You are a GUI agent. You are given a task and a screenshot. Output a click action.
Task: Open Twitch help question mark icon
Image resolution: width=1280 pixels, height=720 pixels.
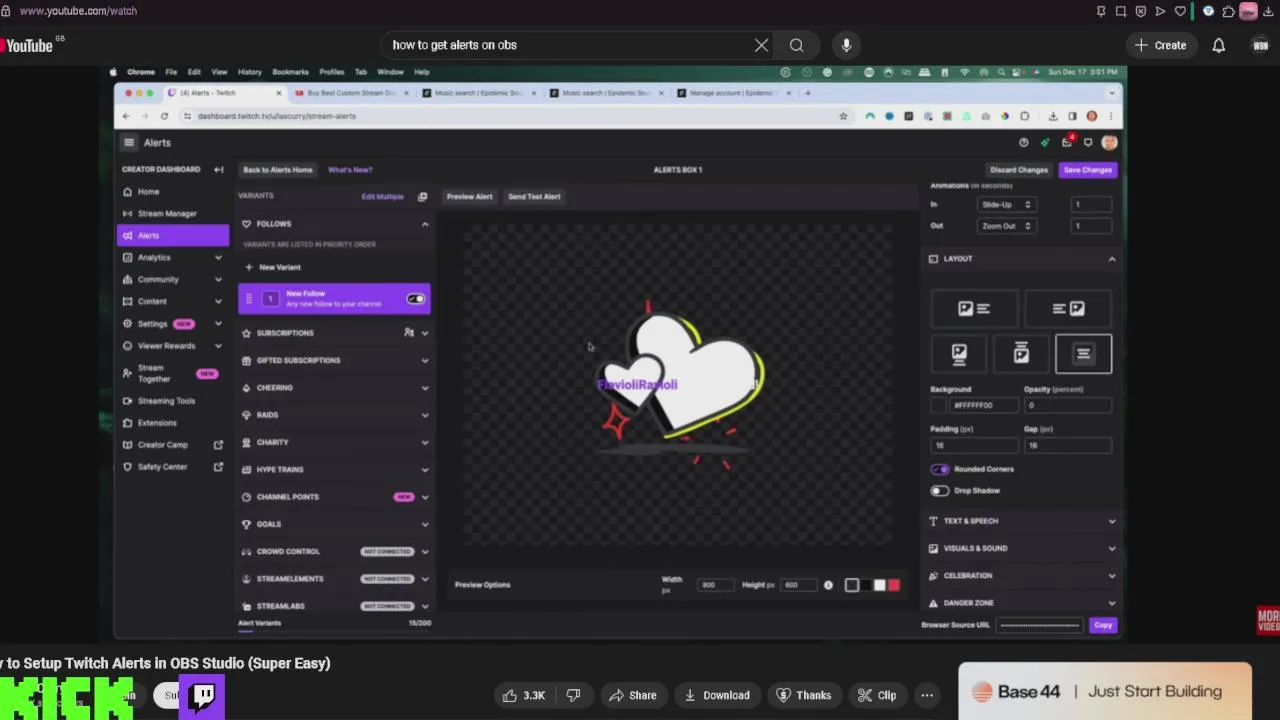click(x=1023, y=143)
